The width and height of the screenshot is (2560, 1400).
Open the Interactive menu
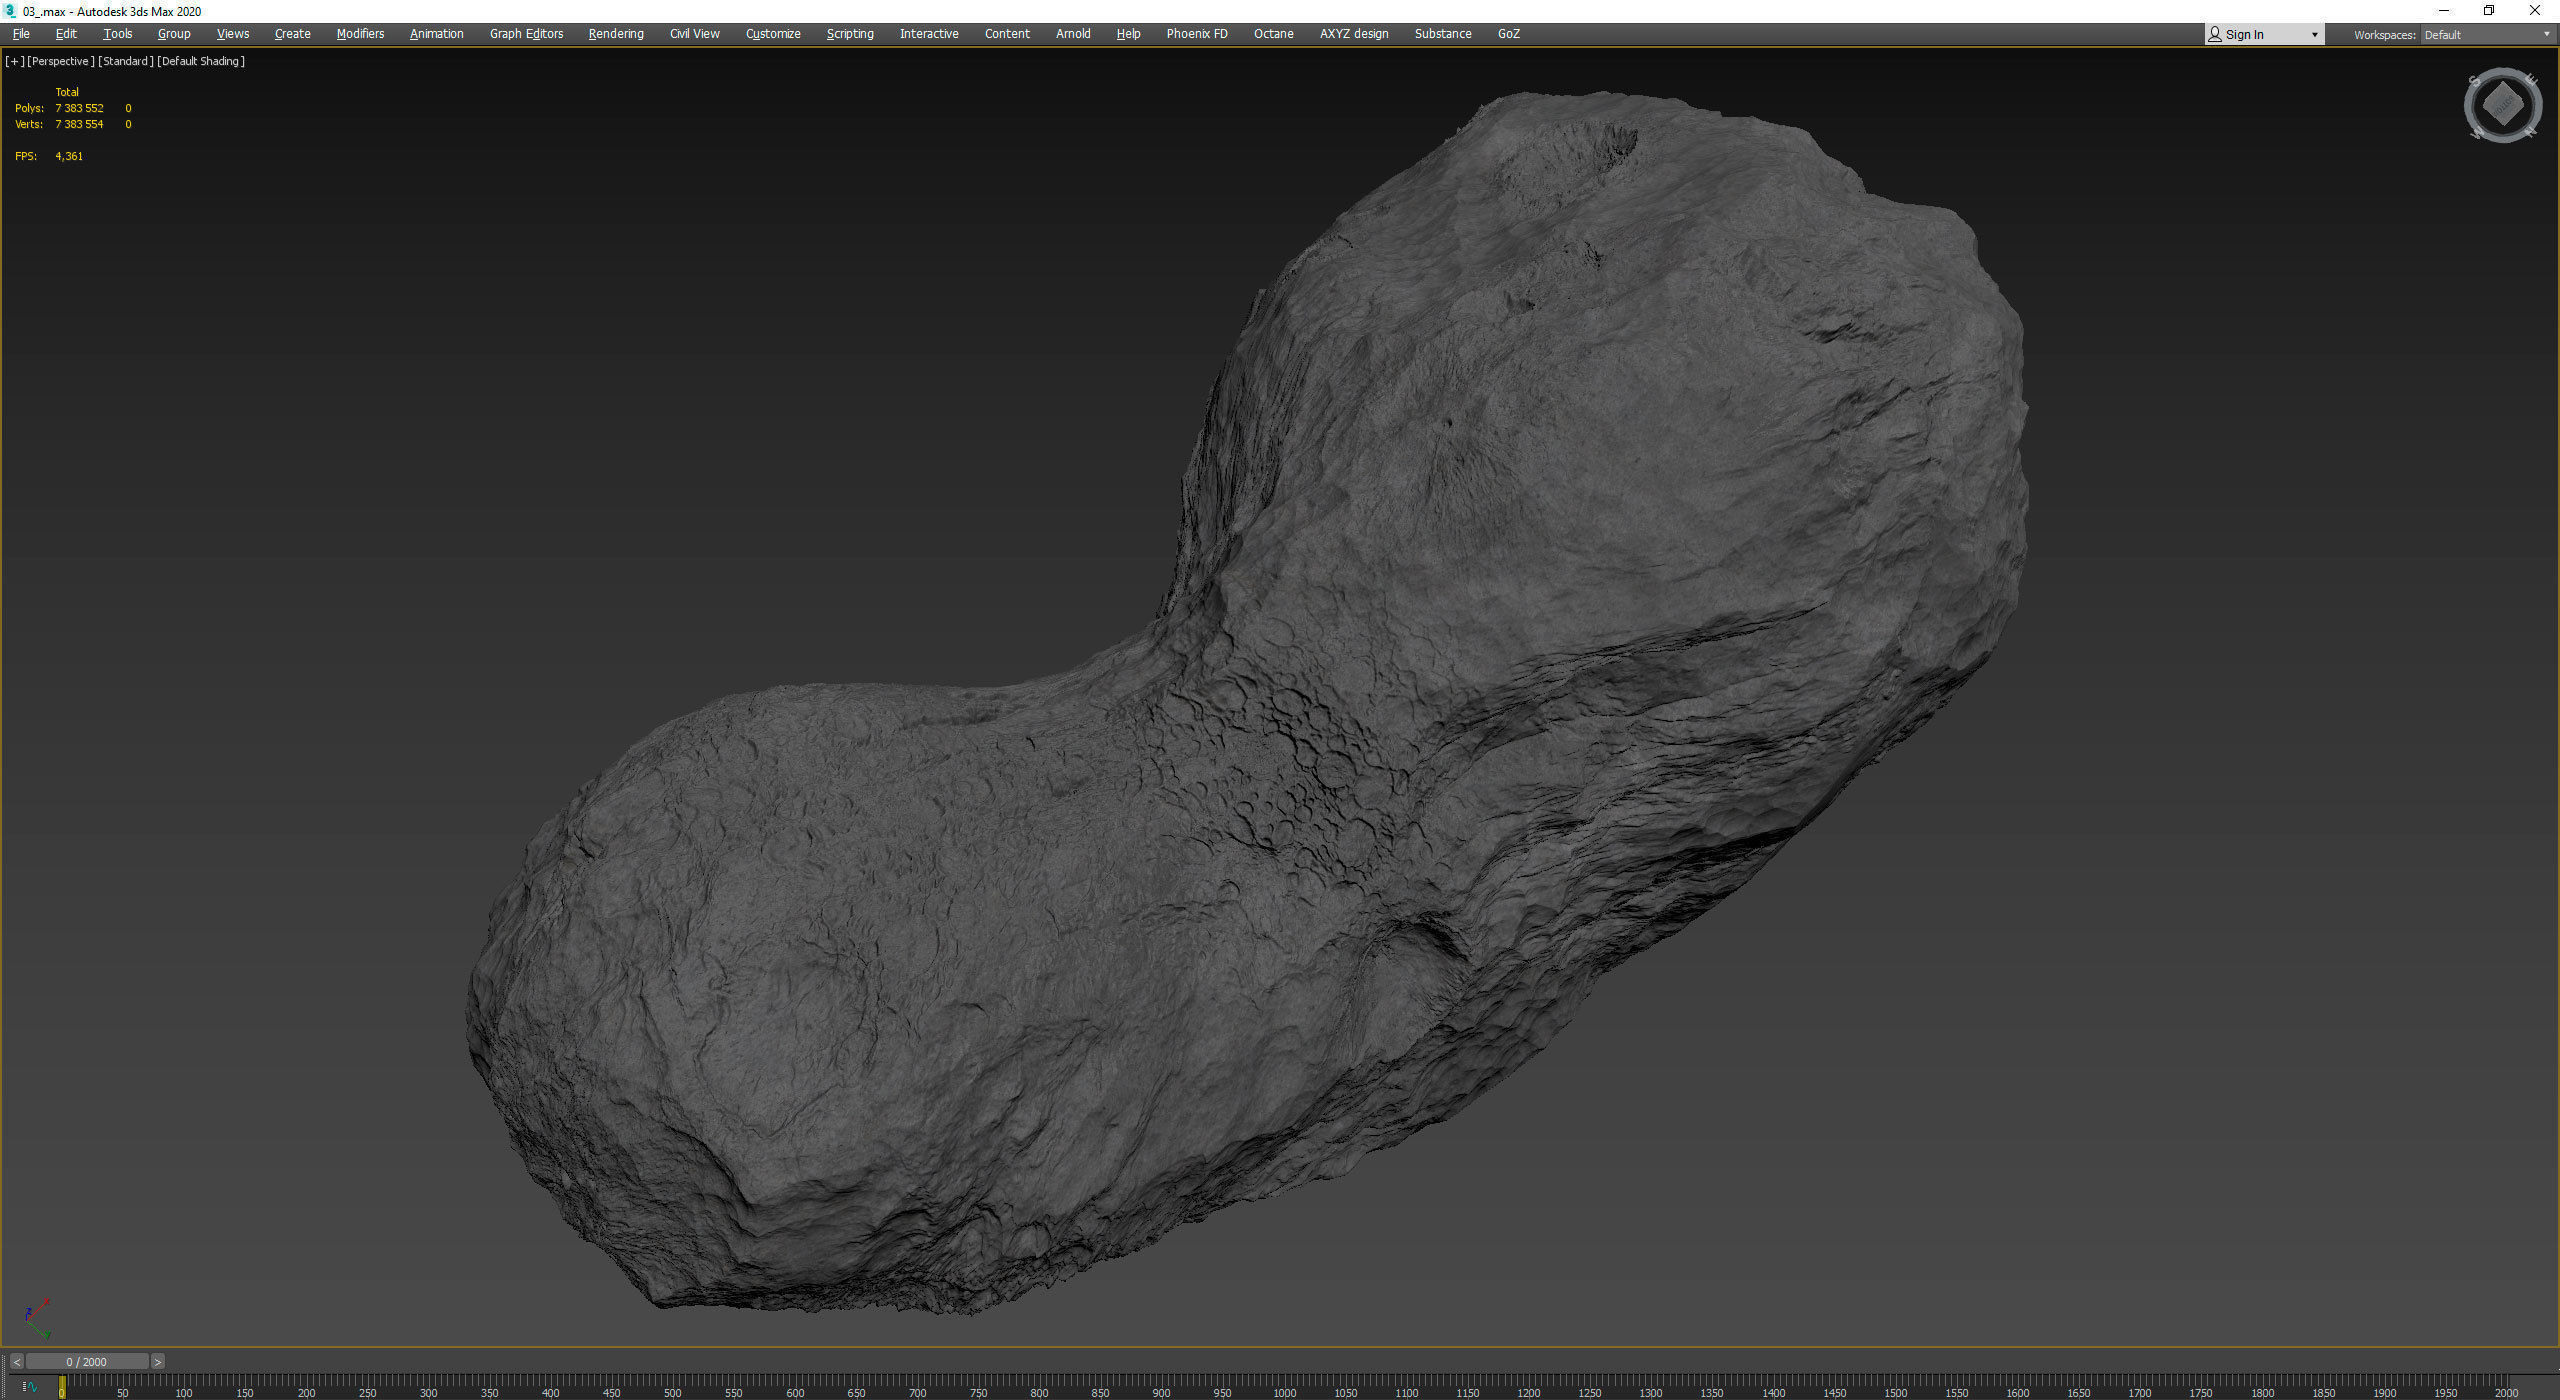click(929, 34)
